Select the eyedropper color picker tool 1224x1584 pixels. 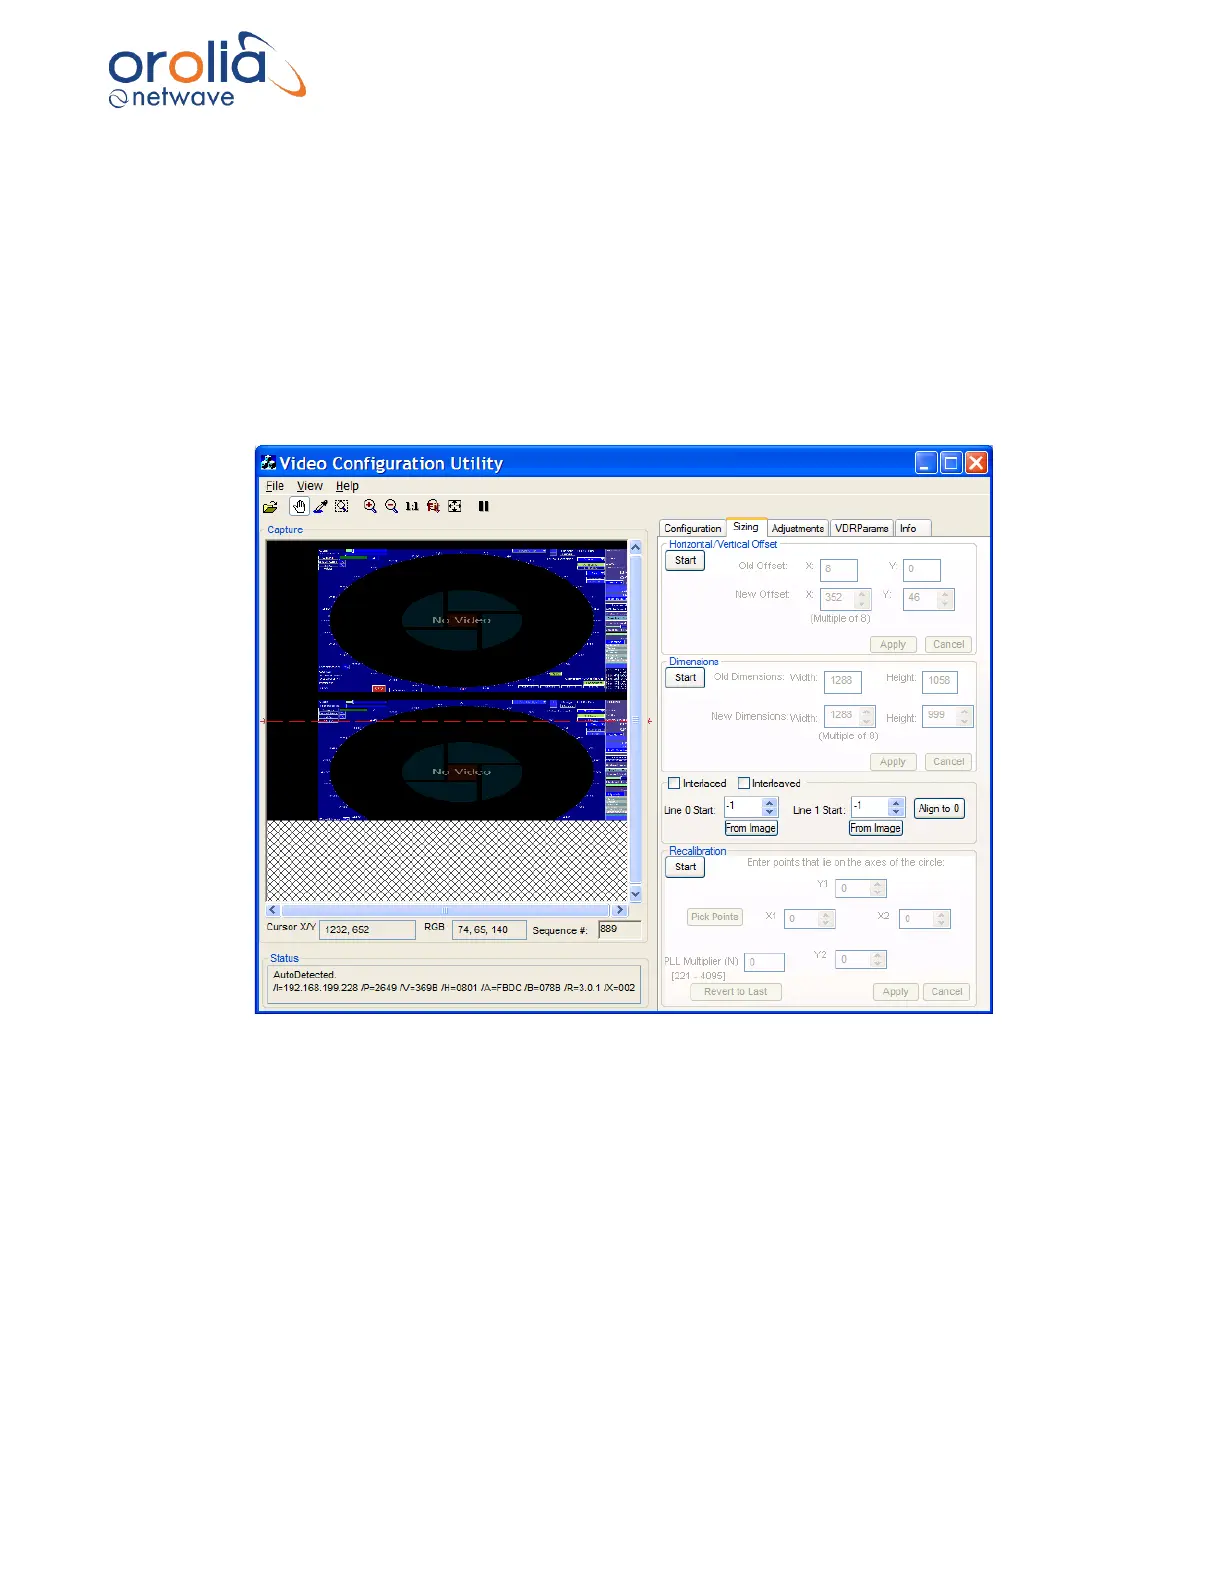point(321,506)
